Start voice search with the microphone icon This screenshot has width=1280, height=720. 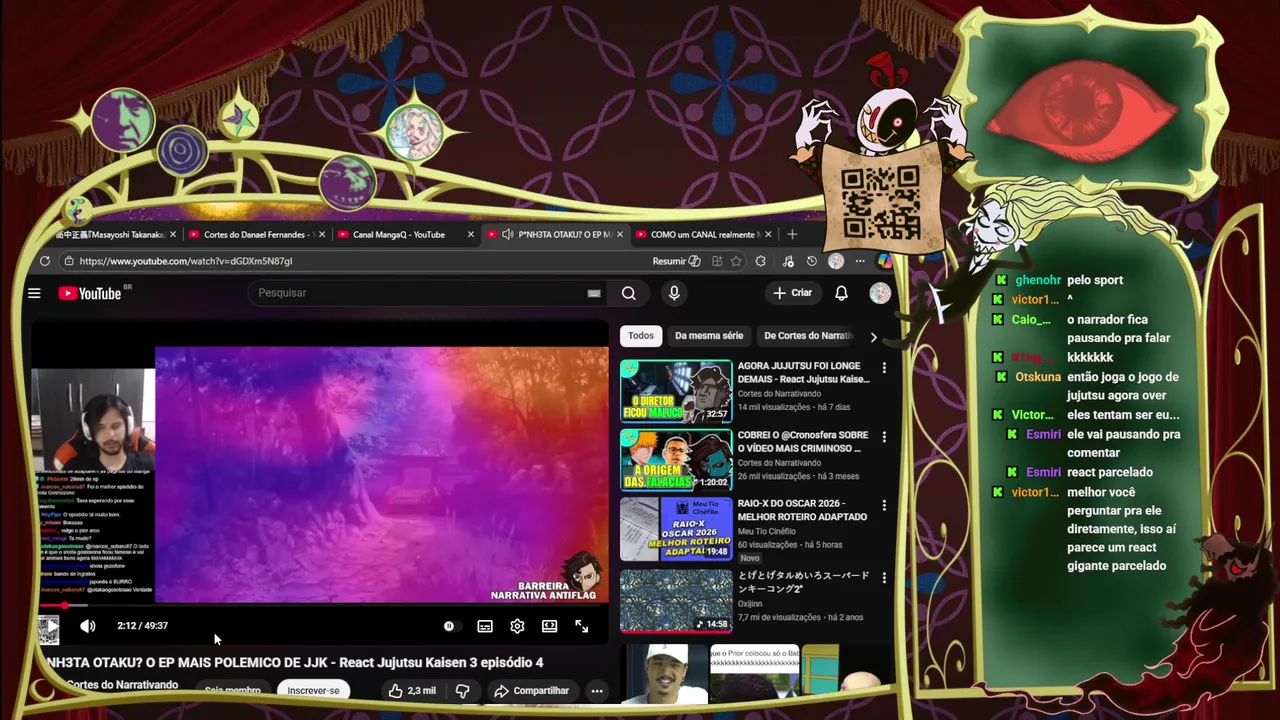674,293
